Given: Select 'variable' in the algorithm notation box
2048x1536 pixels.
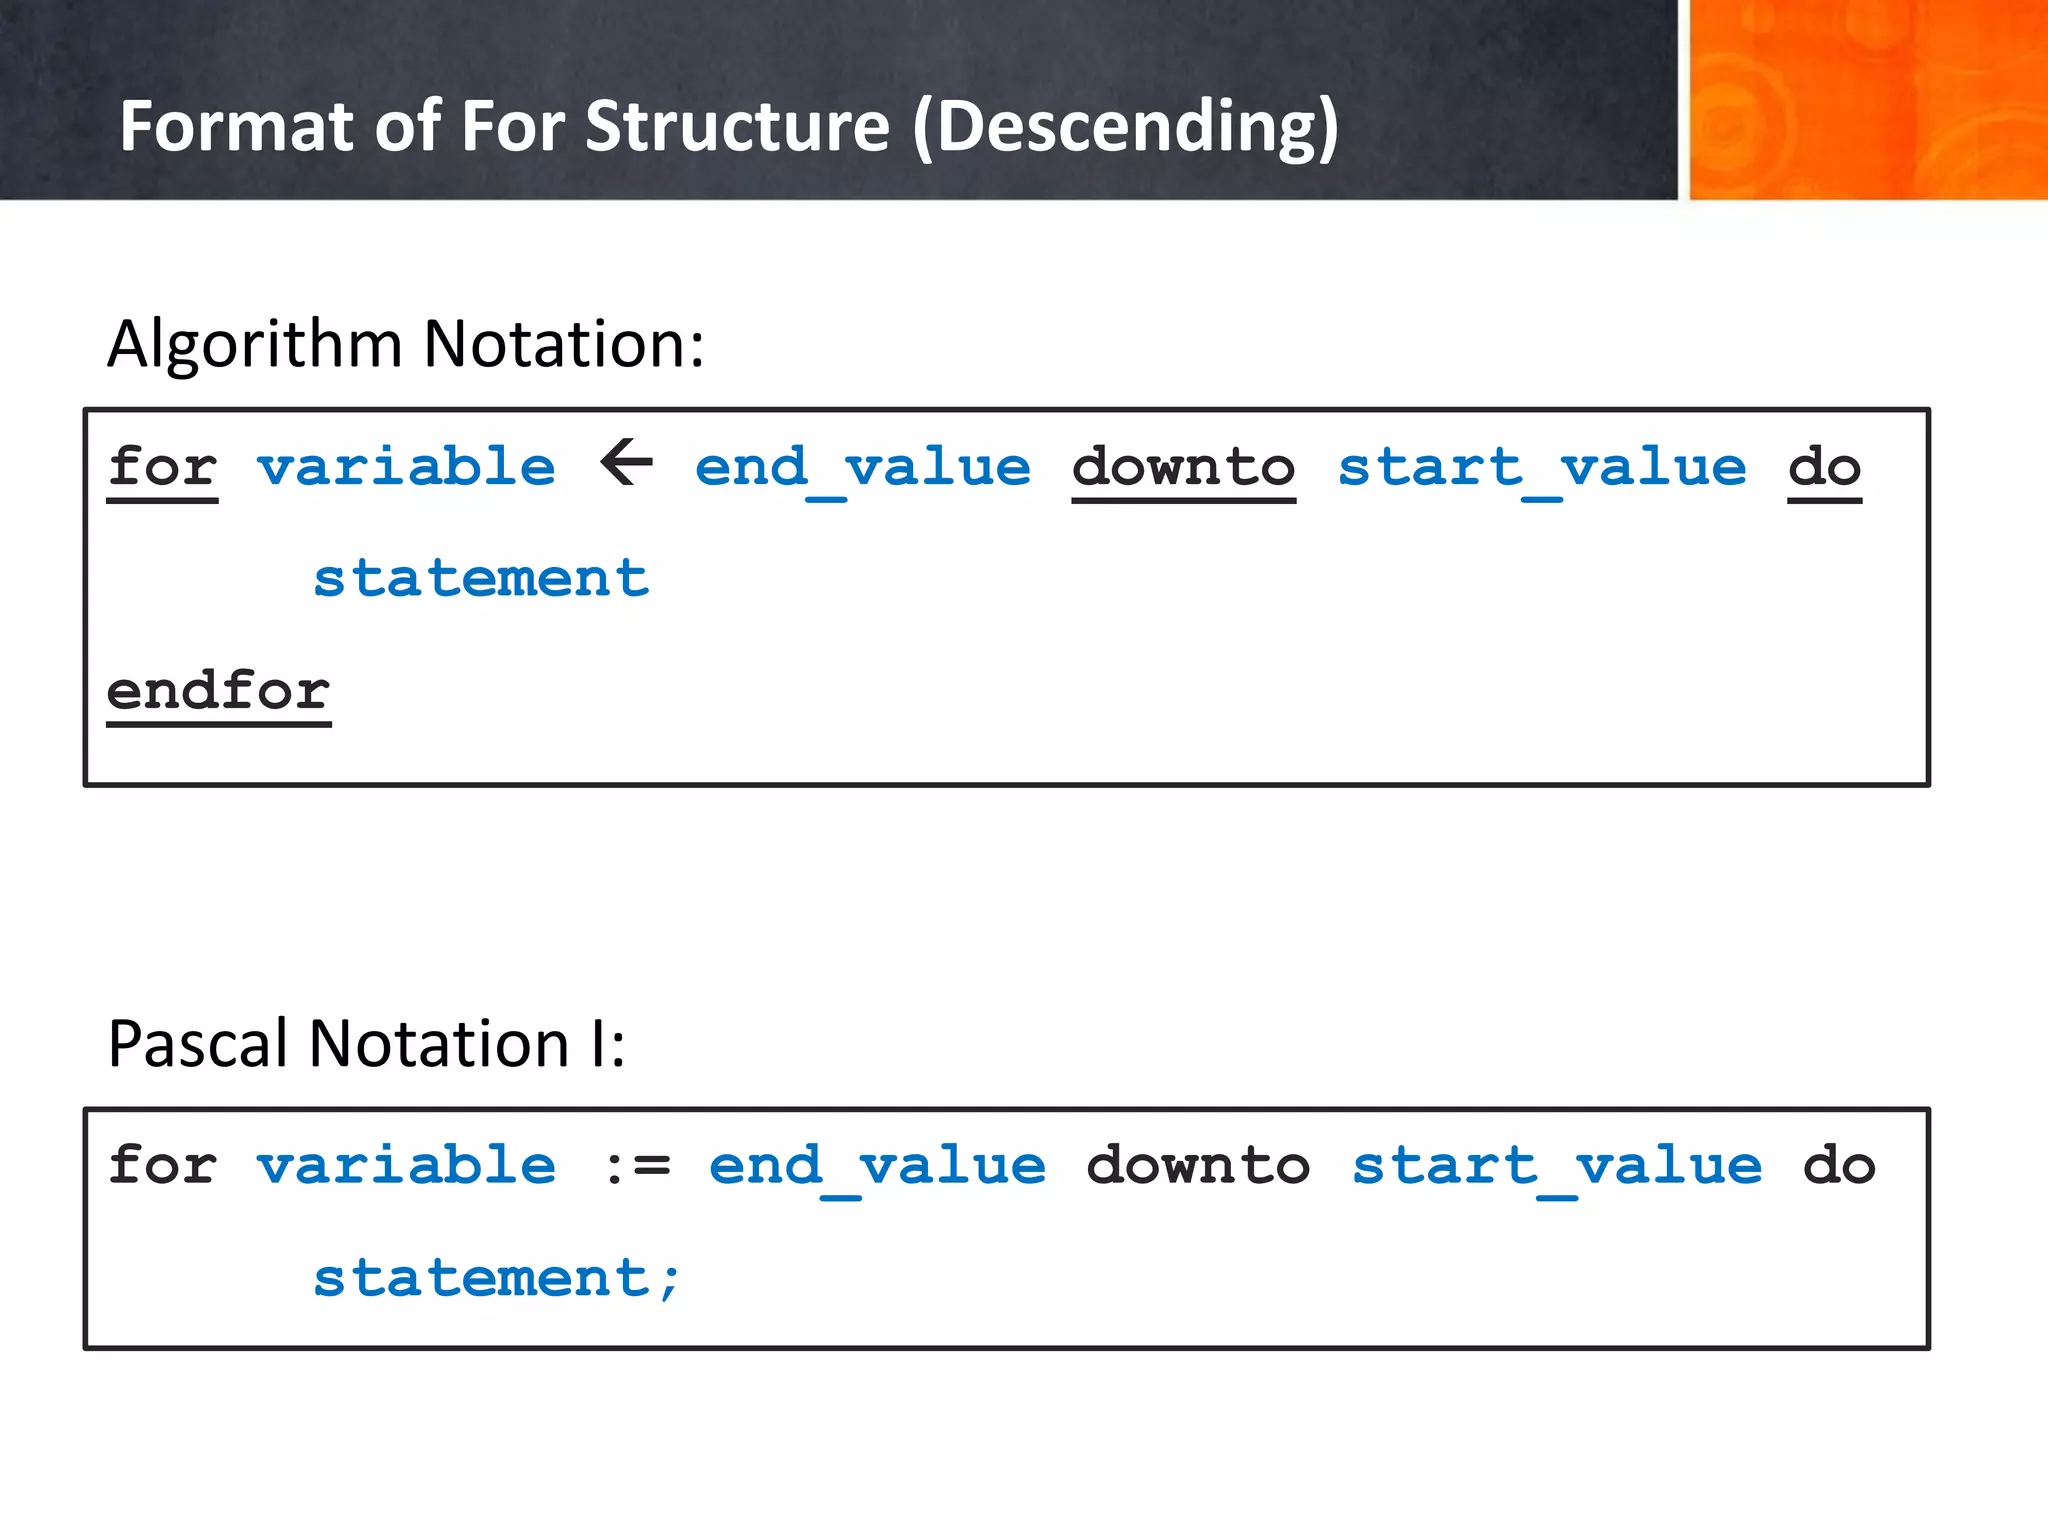Looking at the screenshot, I should click(405, 467).
